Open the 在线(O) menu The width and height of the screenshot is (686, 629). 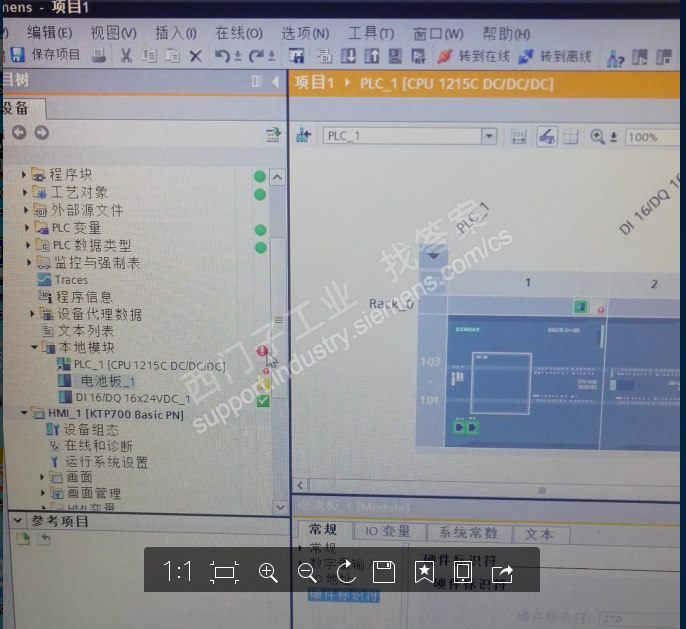[x=238, y=33]
